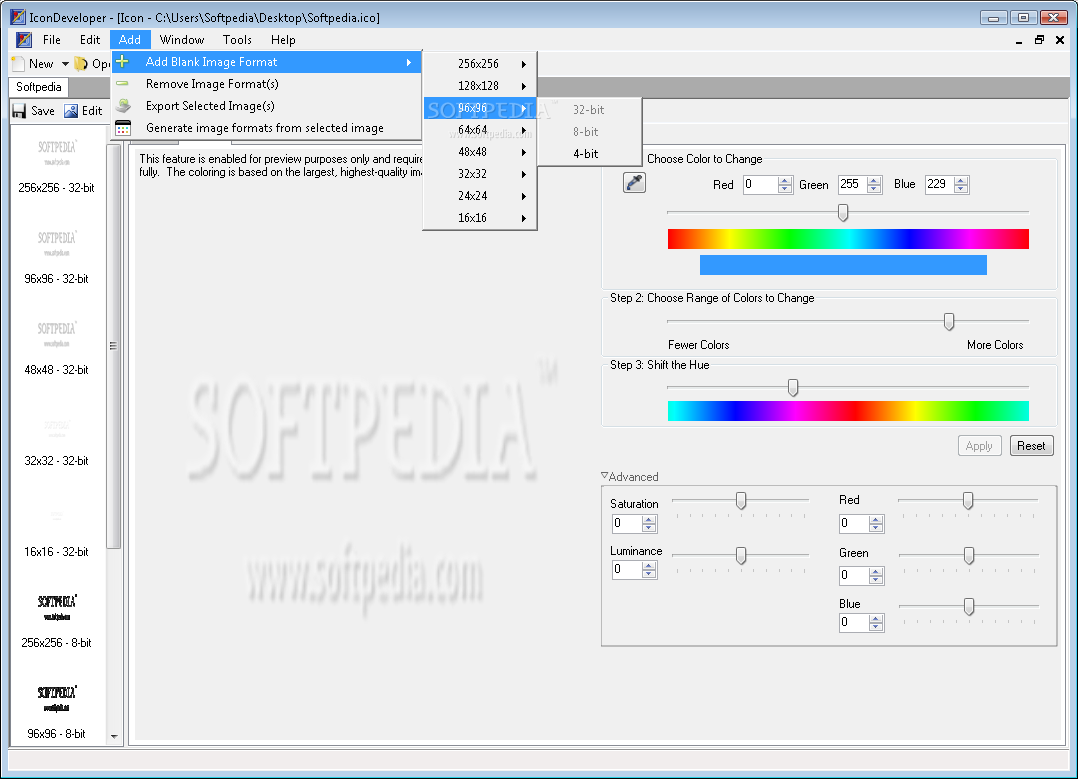Expand the 24x24 submenu

[x=523, y=196]
